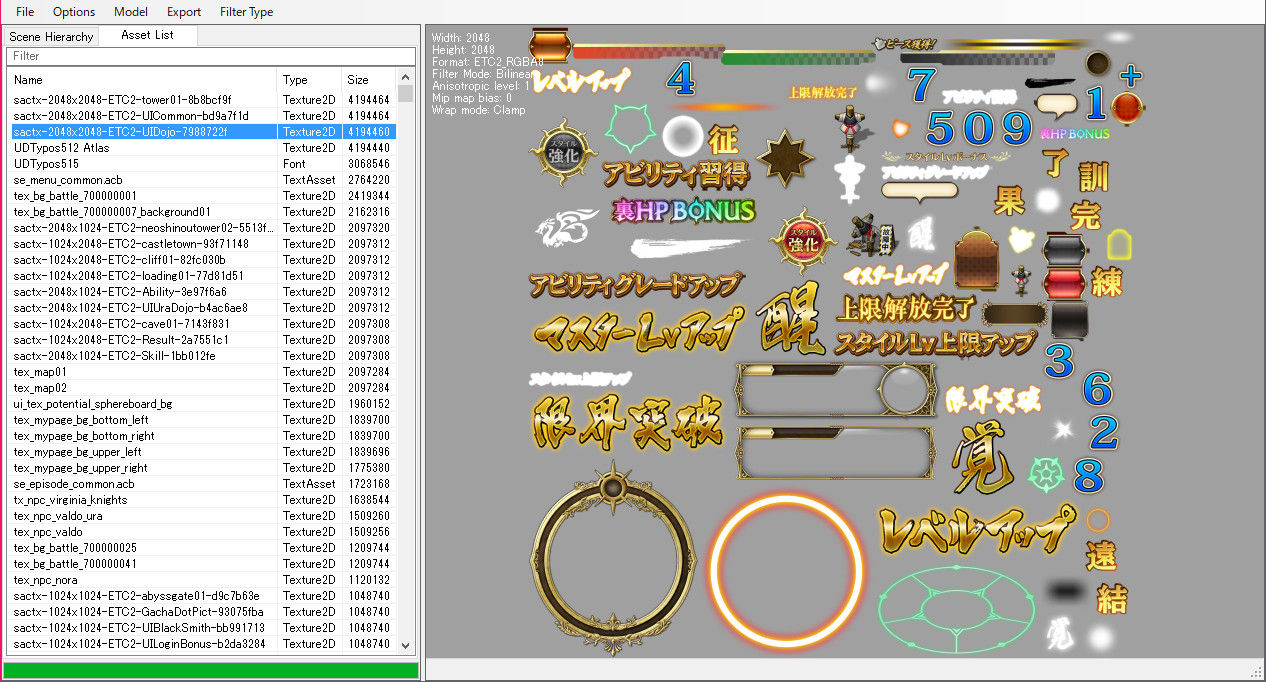Select sactx-1024x2048-ETC2-cliff01-82fc030b asset
Viewport: 1266px width, 682px height.
203,260
